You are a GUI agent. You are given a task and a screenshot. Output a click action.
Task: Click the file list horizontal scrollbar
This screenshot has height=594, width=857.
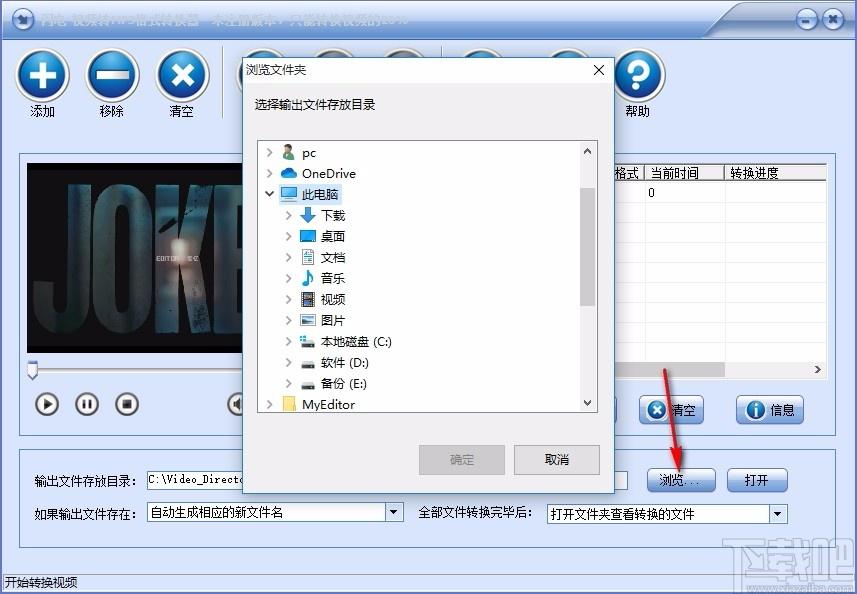tap(670, 369)
